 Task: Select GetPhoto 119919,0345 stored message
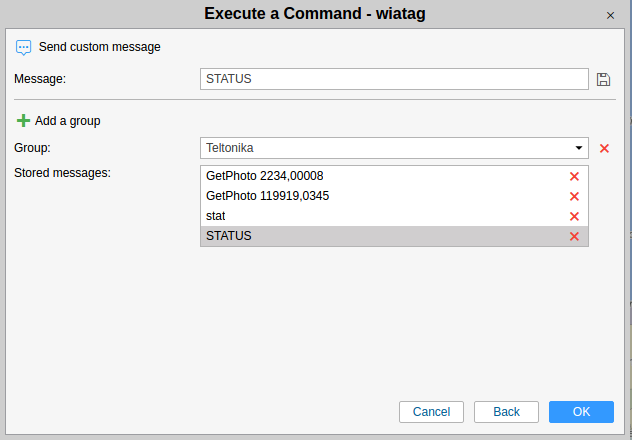pos(267,196)
